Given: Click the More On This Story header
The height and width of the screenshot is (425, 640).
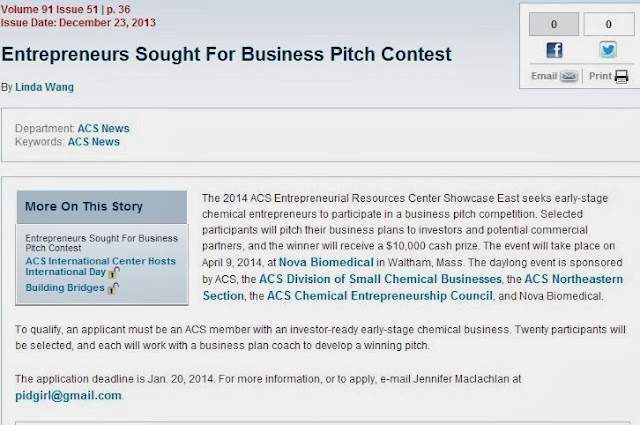Looking at the screenshot, I should tap(102, 207).
